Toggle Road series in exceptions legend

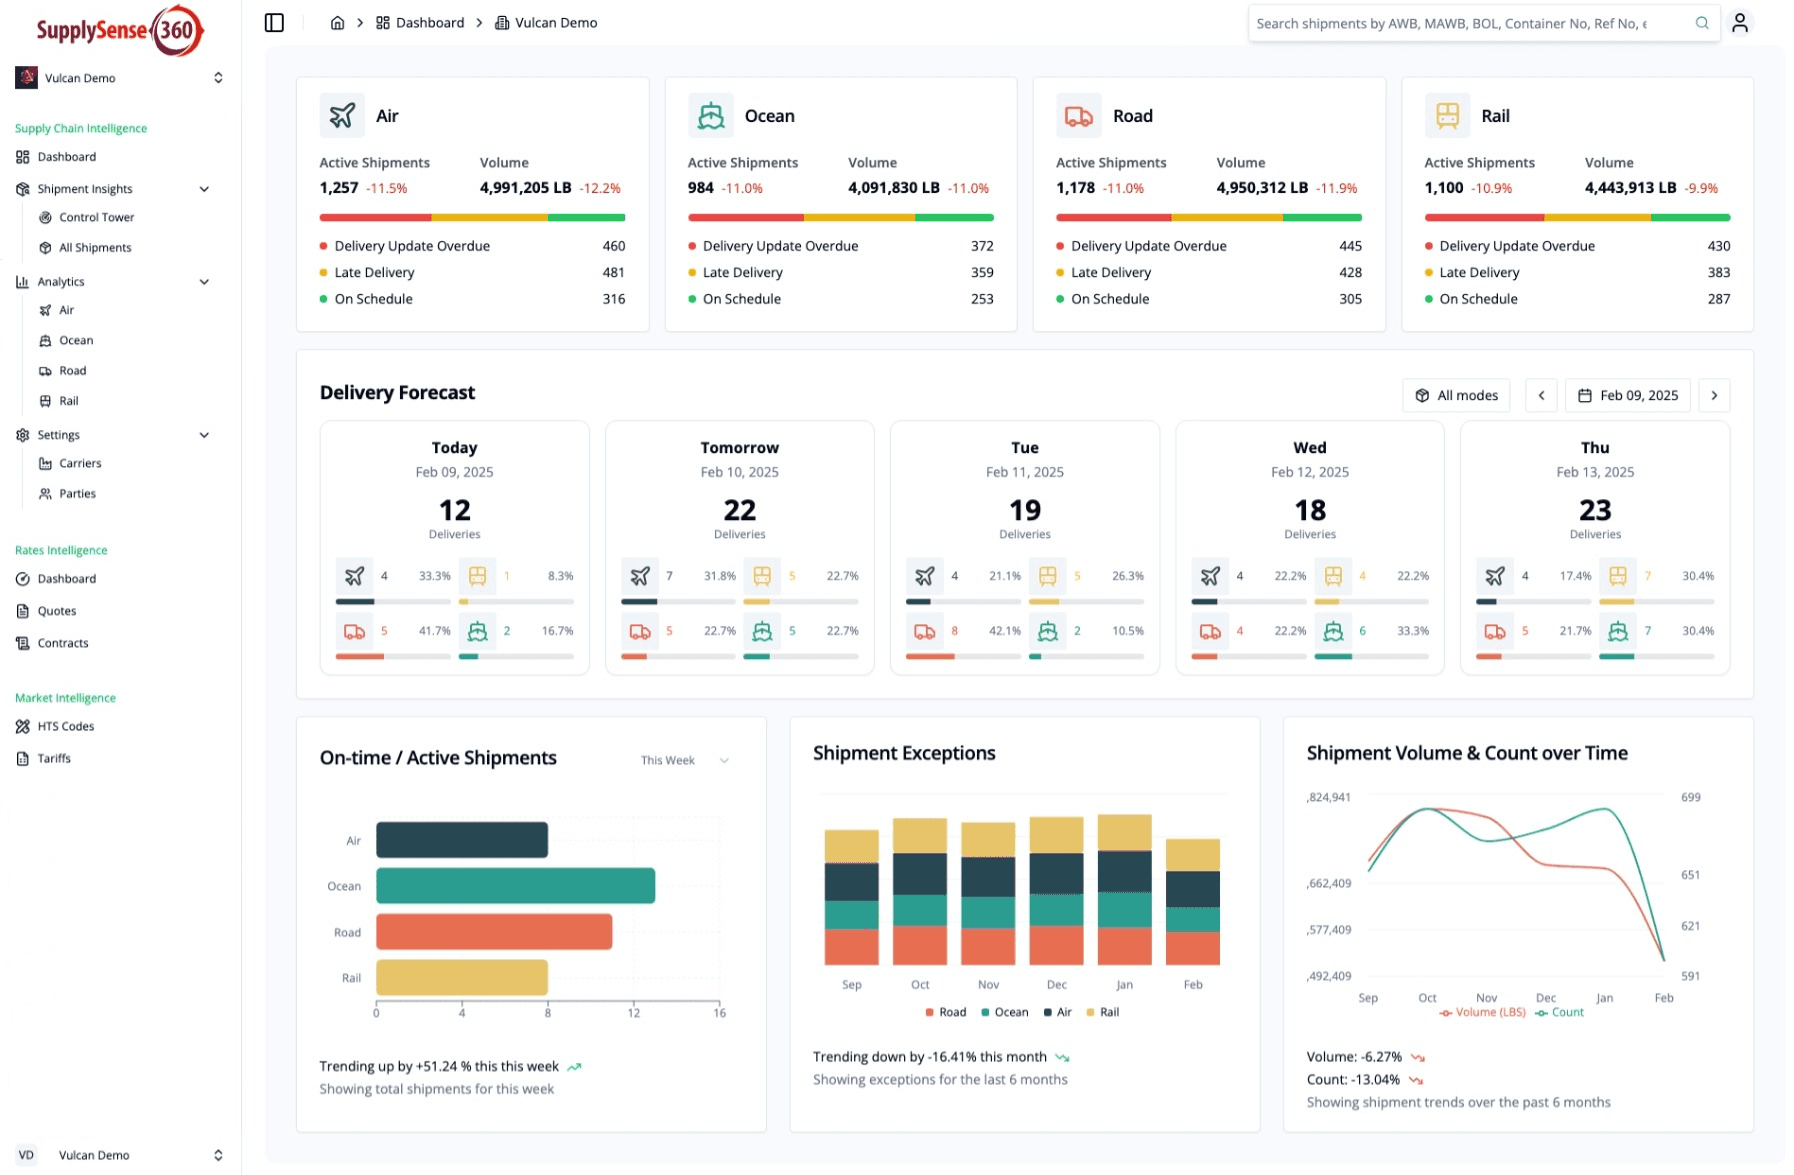945,1012
